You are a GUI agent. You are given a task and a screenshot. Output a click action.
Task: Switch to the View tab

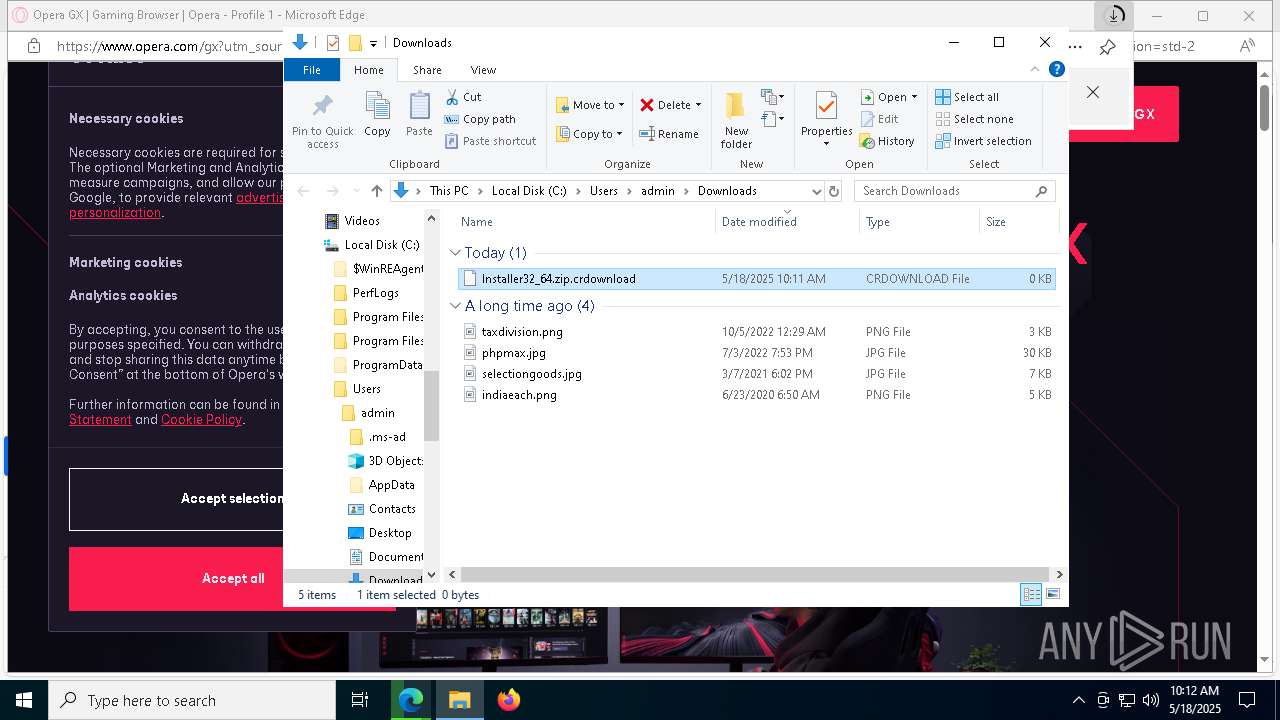[x=483, y=70]
